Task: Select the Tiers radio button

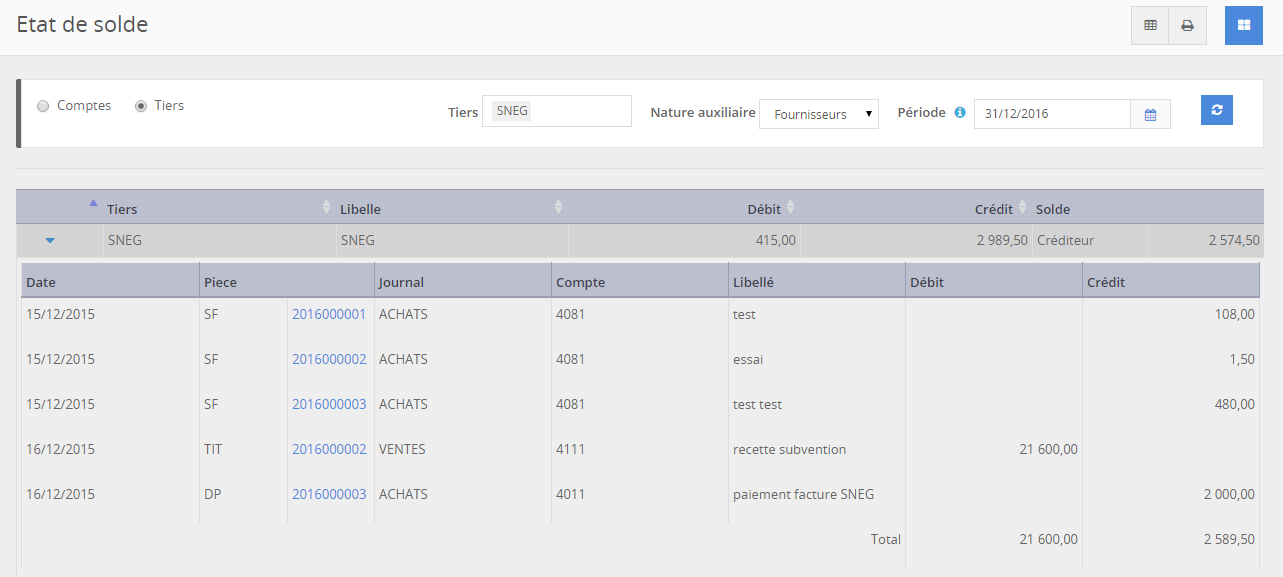Action: point(141,106)
